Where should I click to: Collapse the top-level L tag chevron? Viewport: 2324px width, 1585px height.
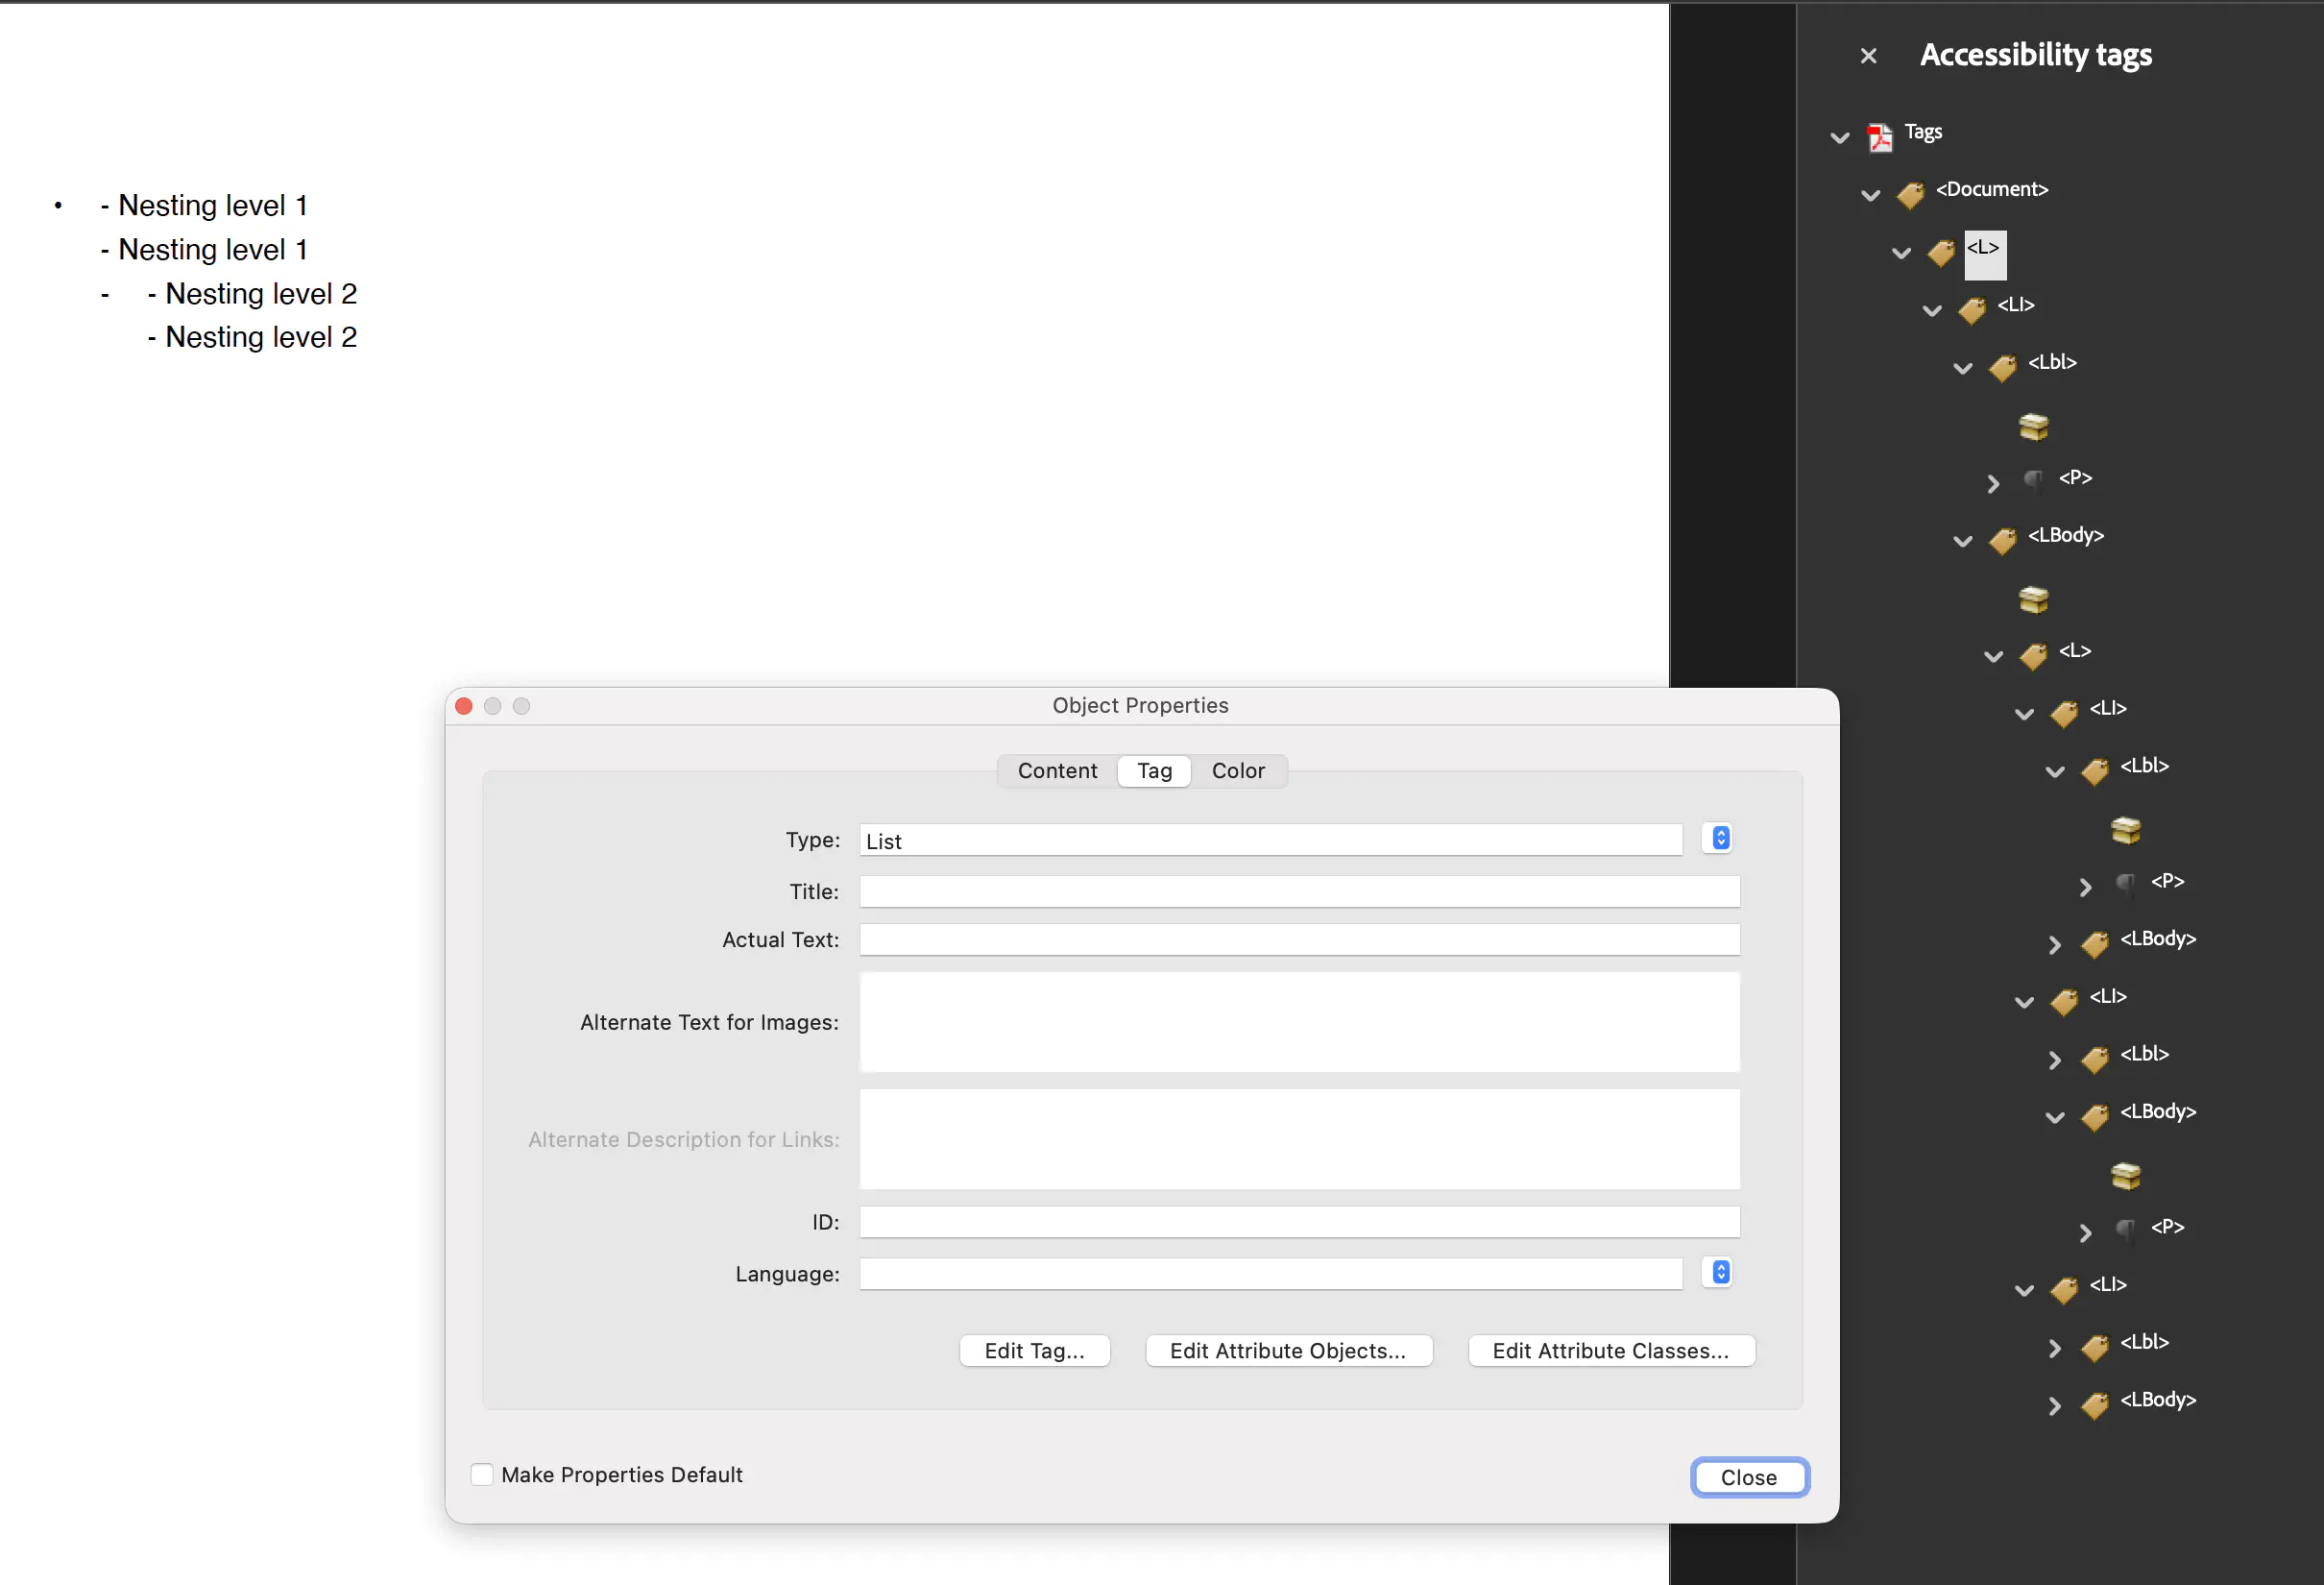1901,253
